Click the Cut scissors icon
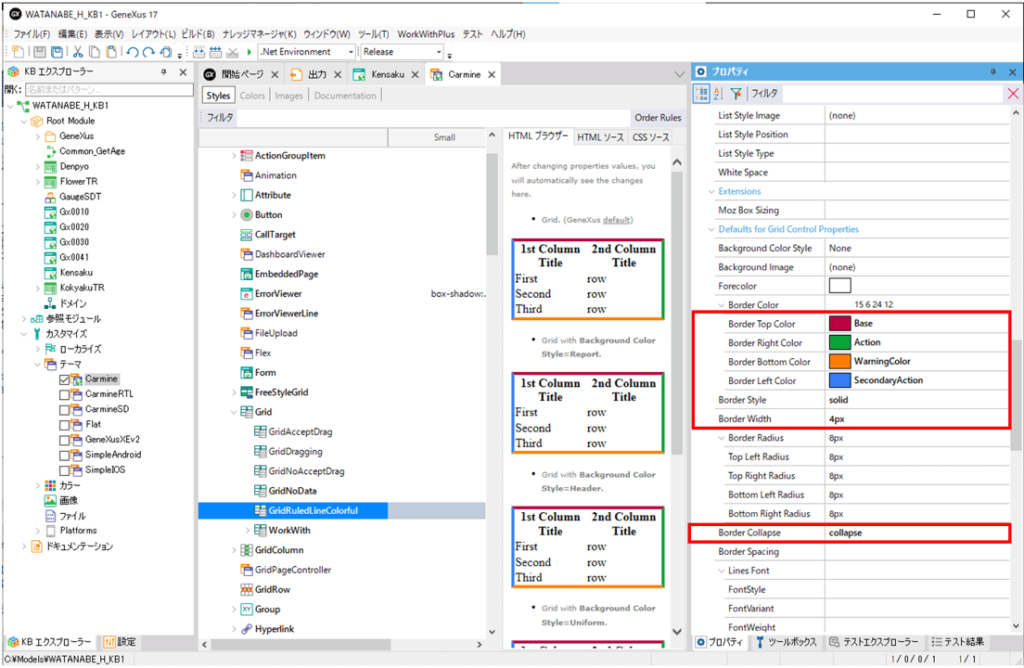The image size is (1024, 668). [78, 52]
